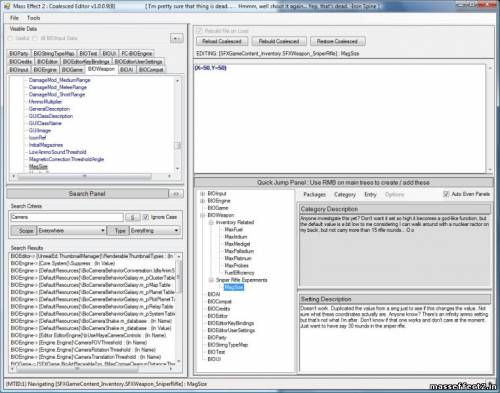Click the Restore Coalesced button
500x393 pixels.
pyautogui.click(x=337, y=41)
